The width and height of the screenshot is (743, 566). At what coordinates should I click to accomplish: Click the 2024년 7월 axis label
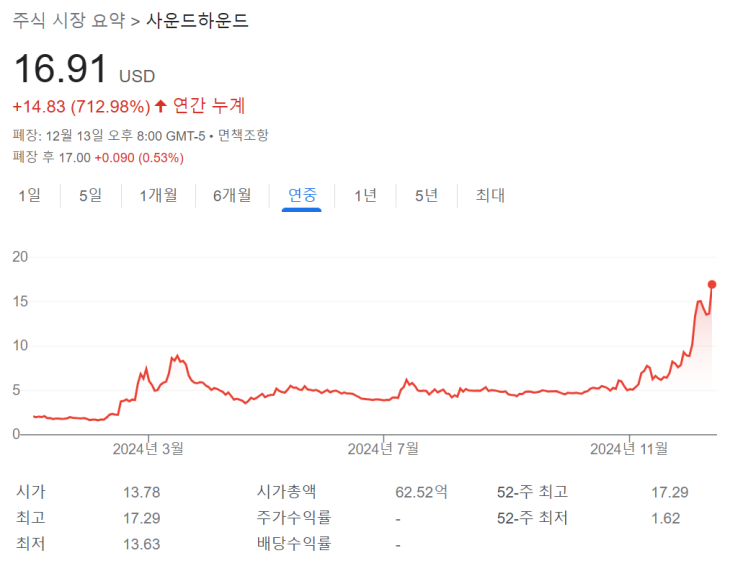[x=383, y=448]
